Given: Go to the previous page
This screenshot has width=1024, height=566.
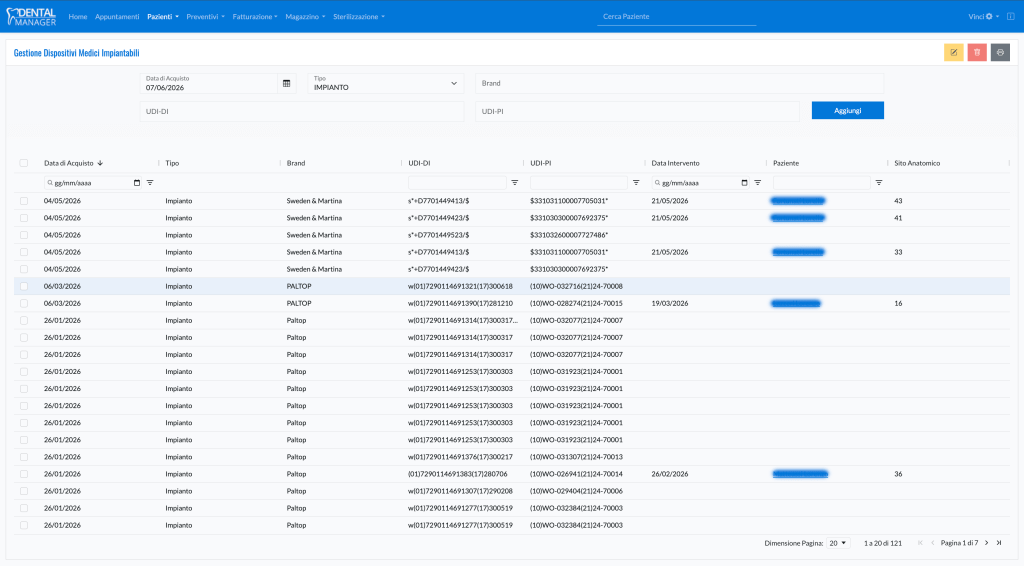Looking at the screenshot, I should (933, 543).
